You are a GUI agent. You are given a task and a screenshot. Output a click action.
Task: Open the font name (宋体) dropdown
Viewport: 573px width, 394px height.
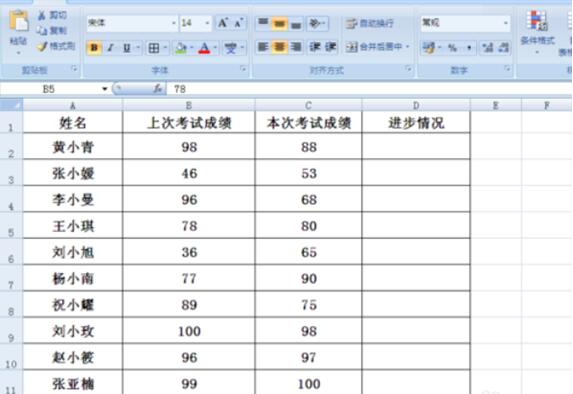tap(174, 23)
